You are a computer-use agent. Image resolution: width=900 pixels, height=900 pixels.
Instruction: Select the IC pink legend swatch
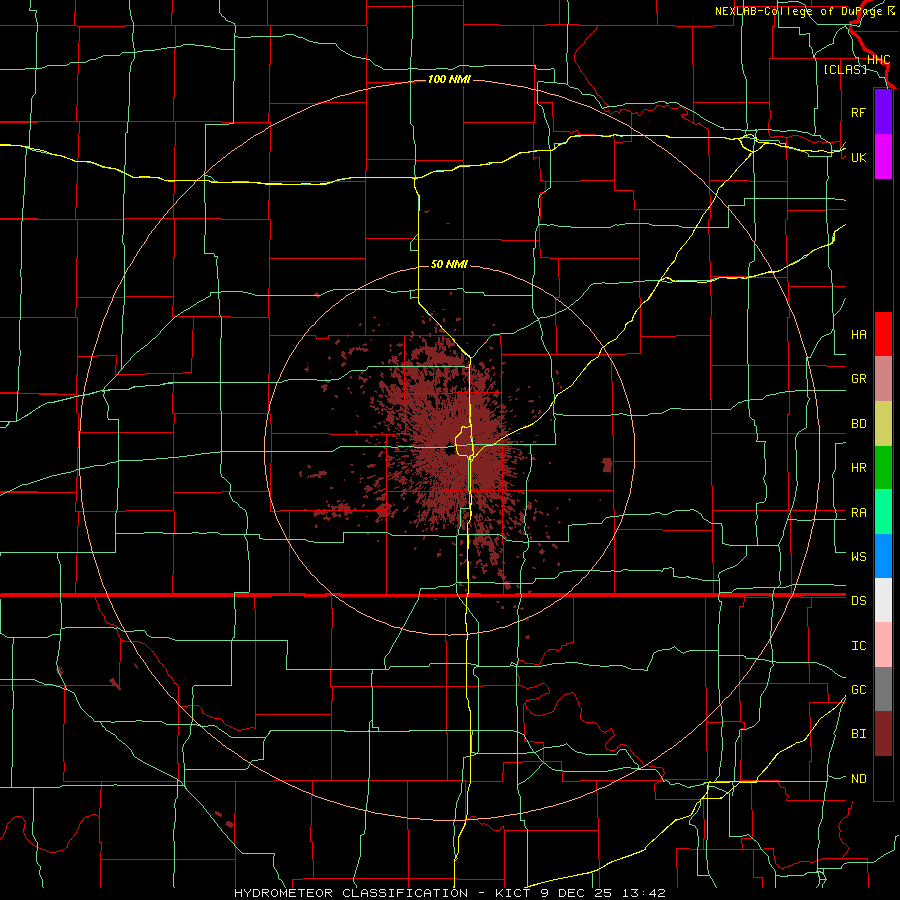883,645
